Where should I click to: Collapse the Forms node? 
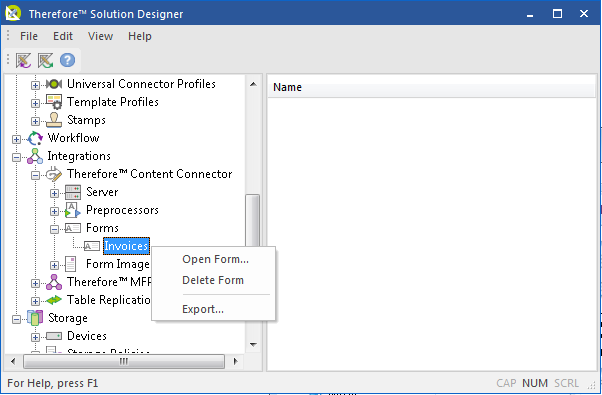click(54, 229)
